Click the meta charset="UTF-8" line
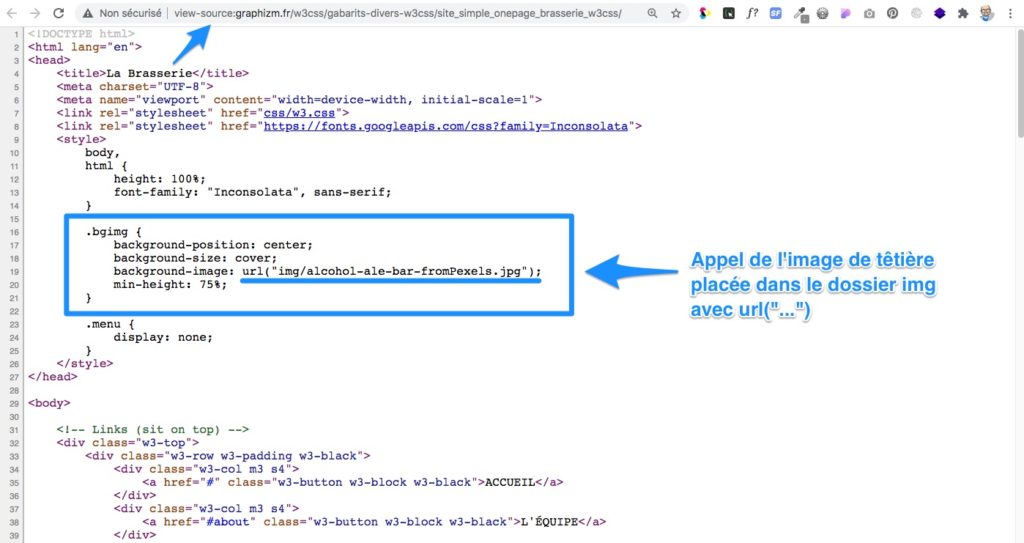 coord(135,87)
